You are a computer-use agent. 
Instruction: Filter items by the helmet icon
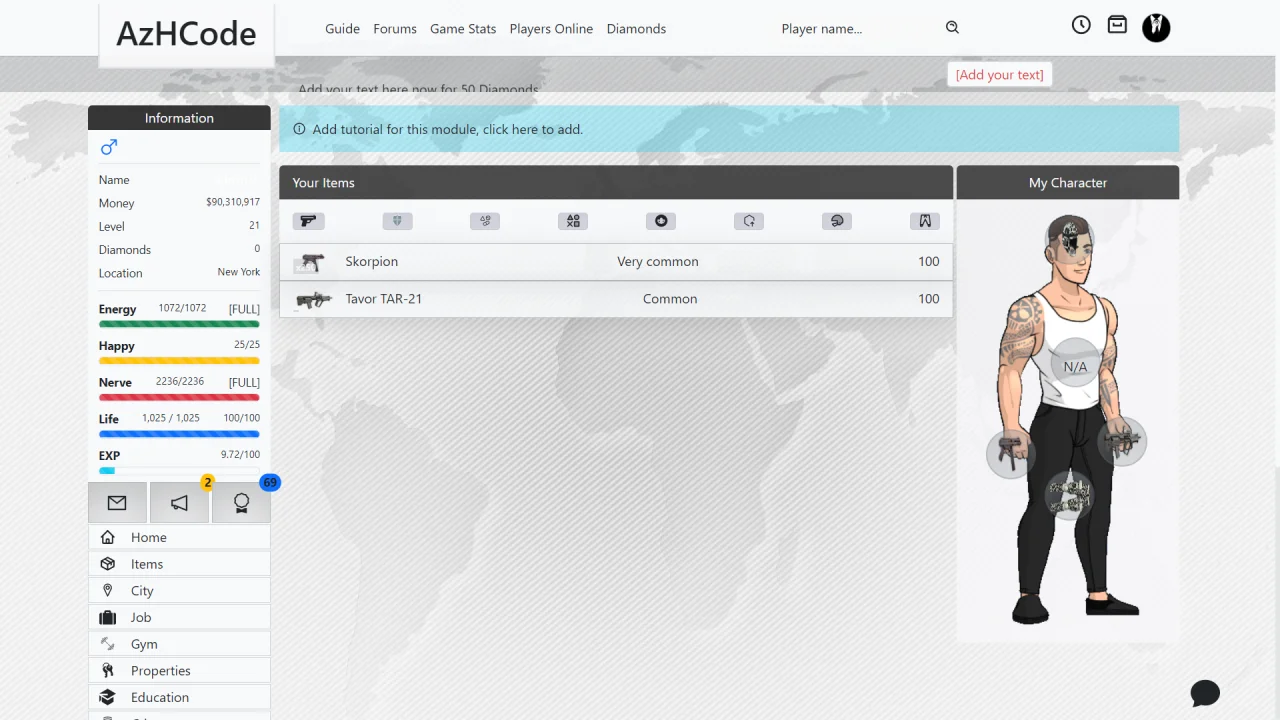point(837,221)
